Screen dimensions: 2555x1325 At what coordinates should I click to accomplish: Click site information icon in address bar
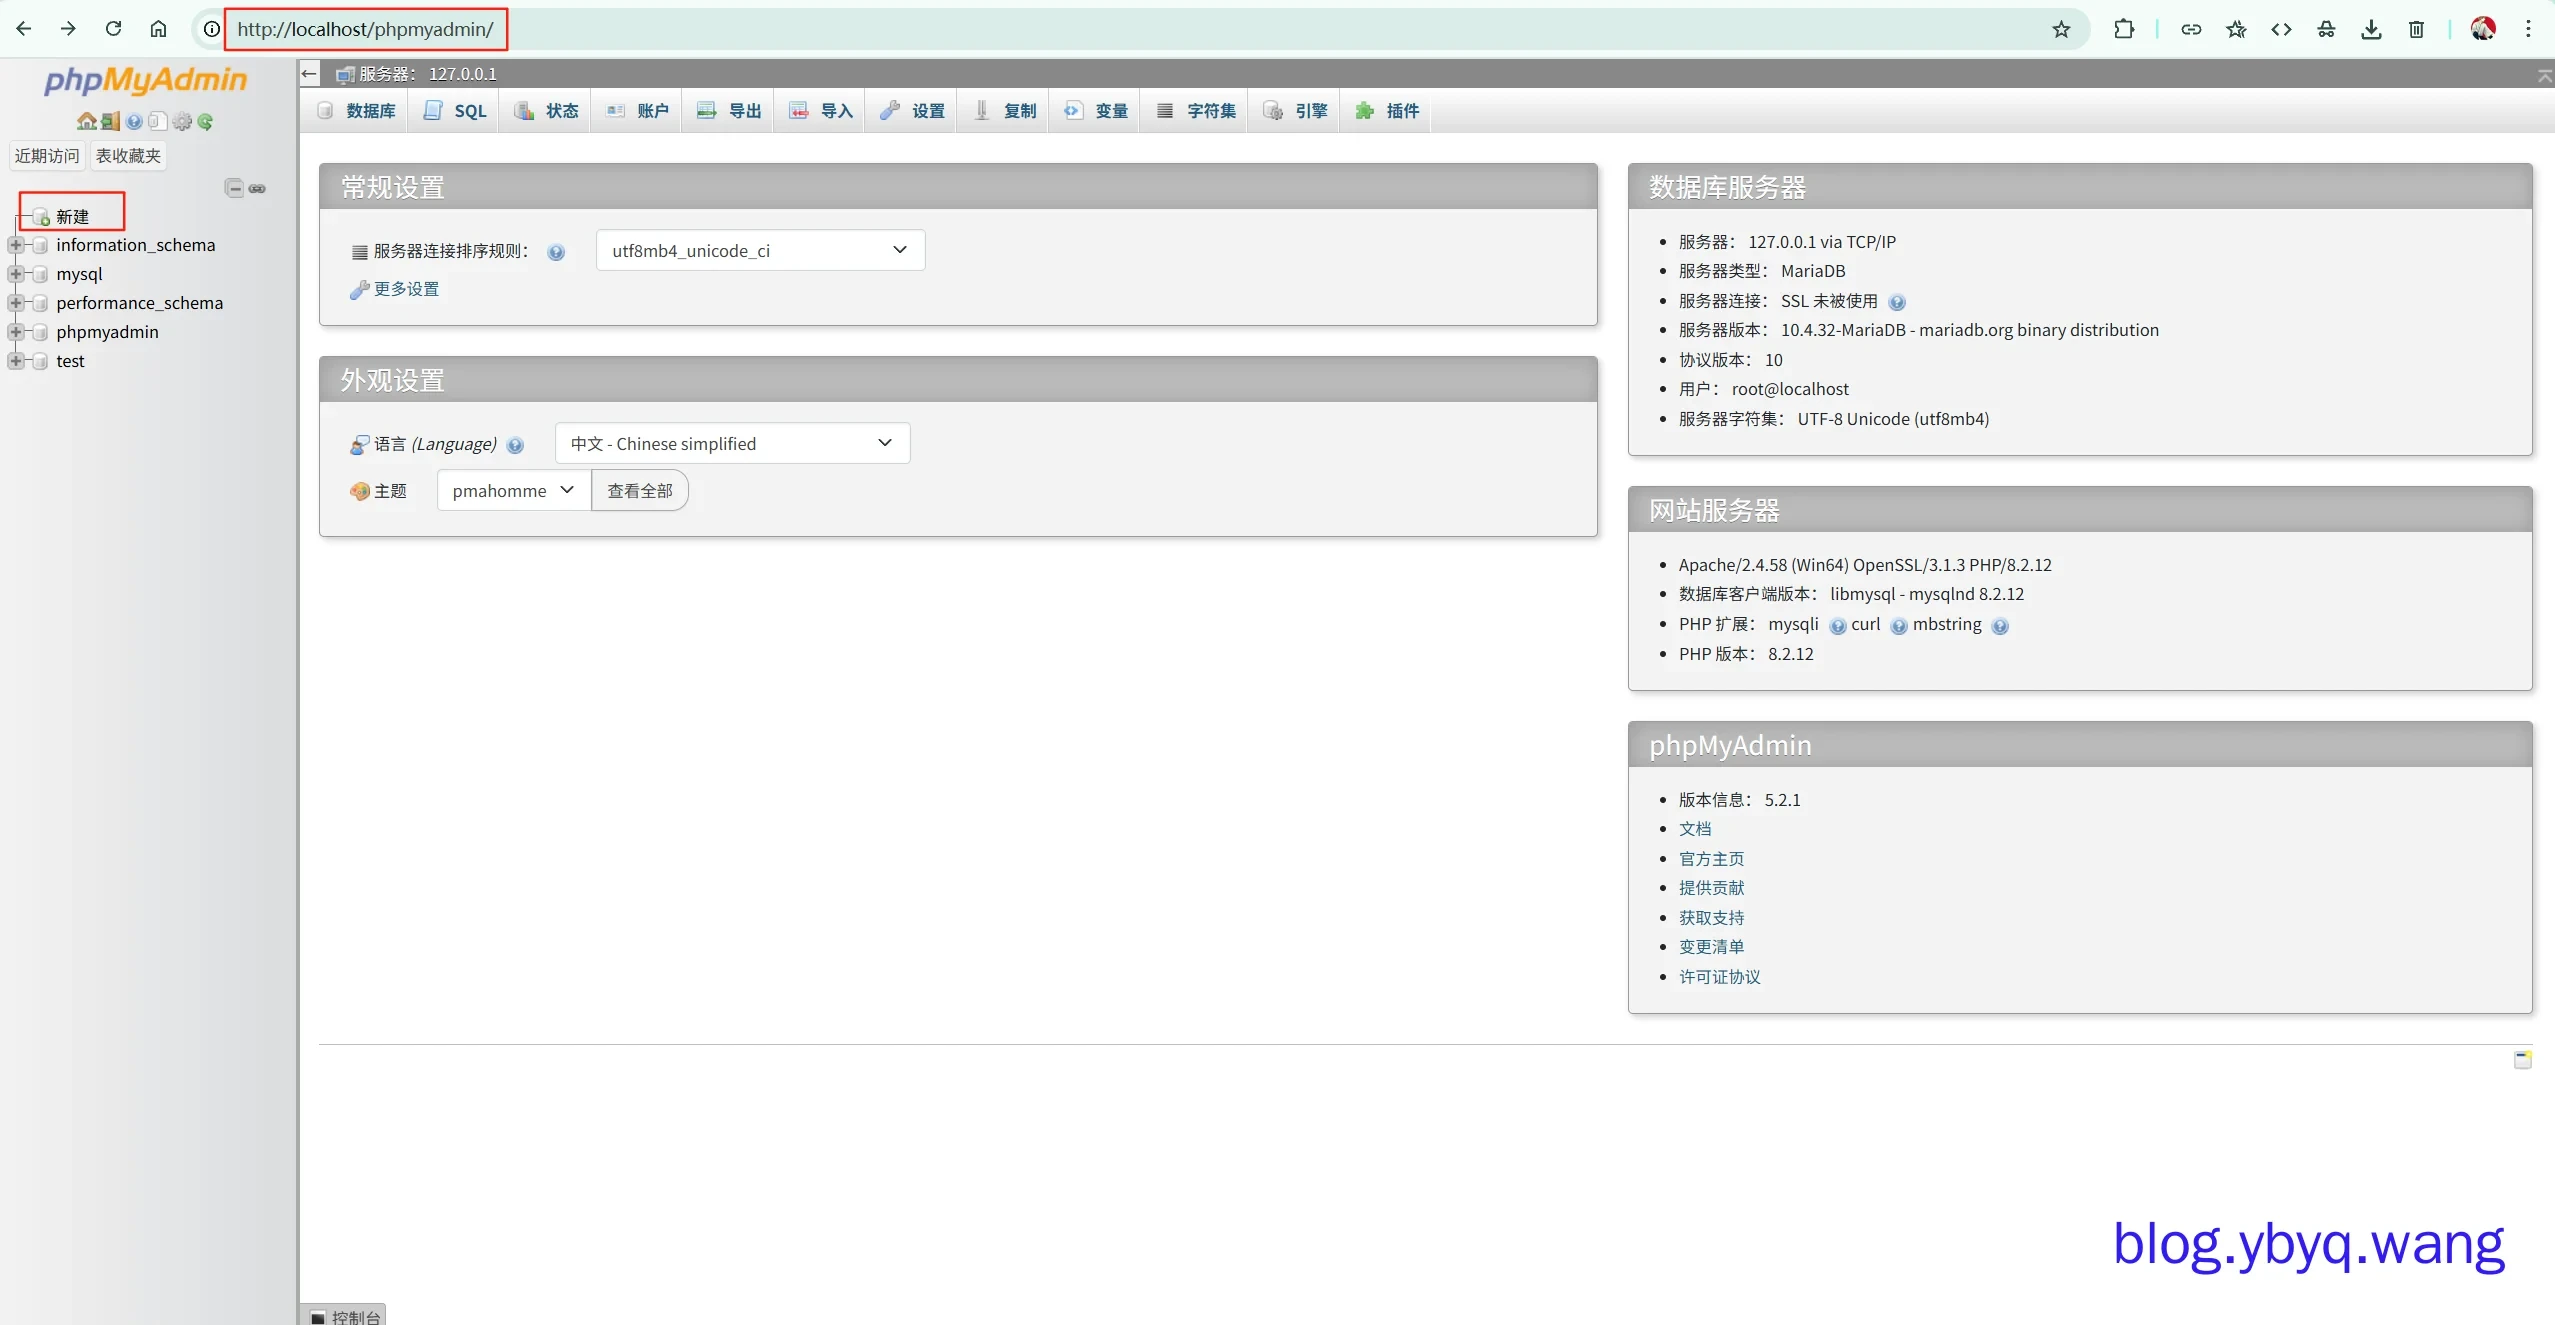coord(212,29)
